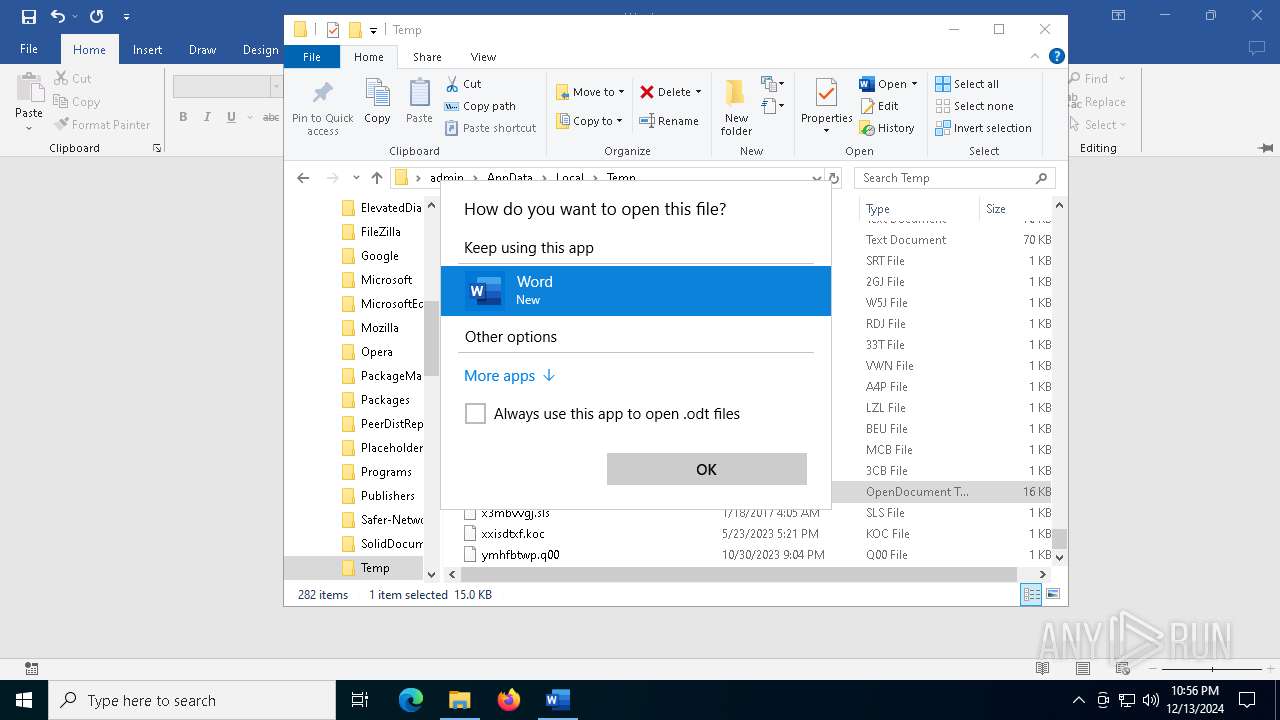Click the Italic button in Word
This screenshot has width=1280, height=720.
pyautogui.click(x=207, y=117)
